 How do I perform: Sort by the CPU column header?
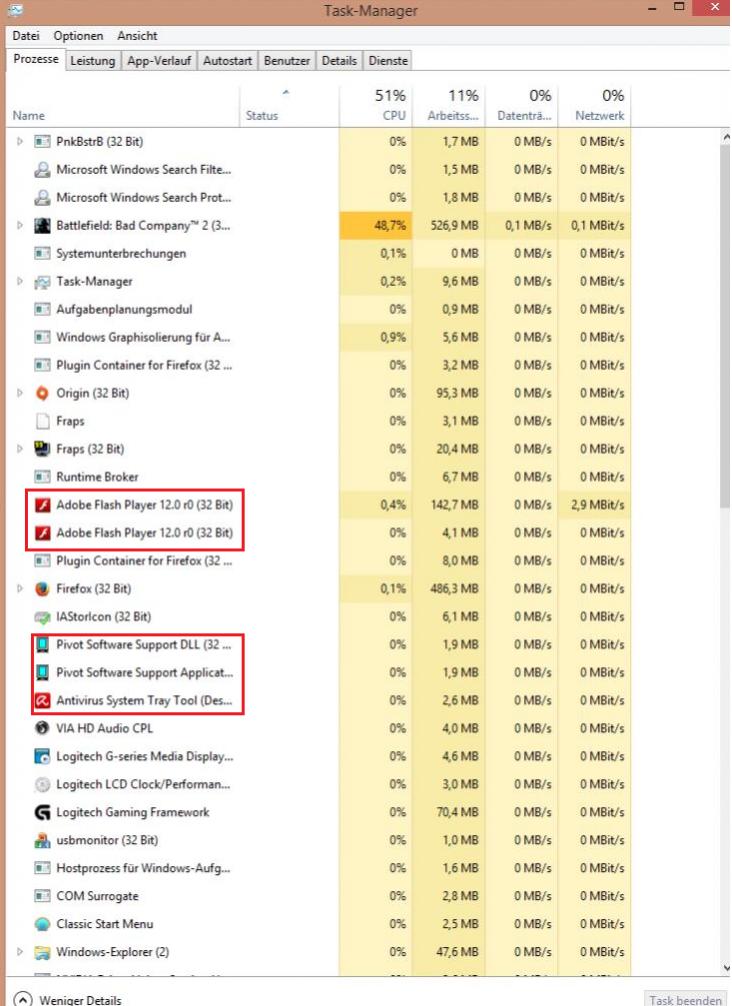pyautogui.click(x=375, y=106)
